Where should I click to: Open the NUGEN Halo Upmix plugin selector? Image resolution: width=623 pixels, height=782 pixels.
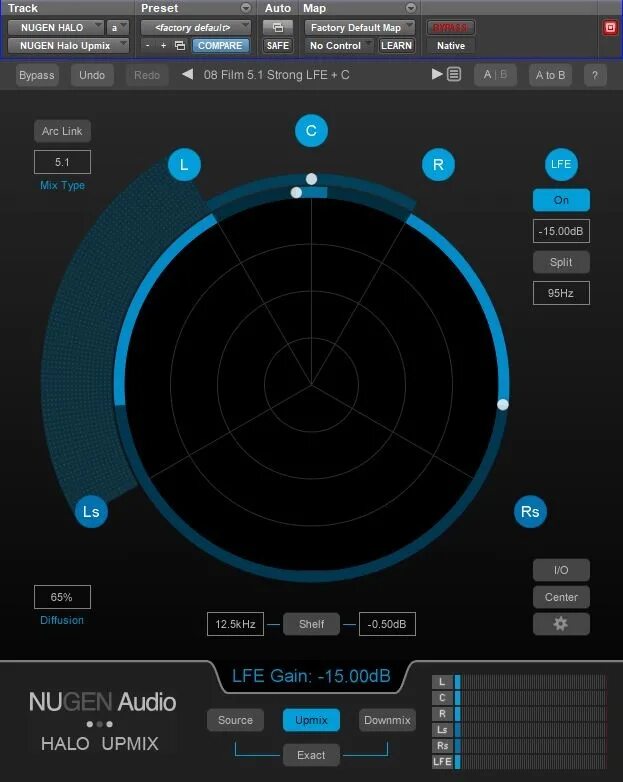tap(68, 46)
